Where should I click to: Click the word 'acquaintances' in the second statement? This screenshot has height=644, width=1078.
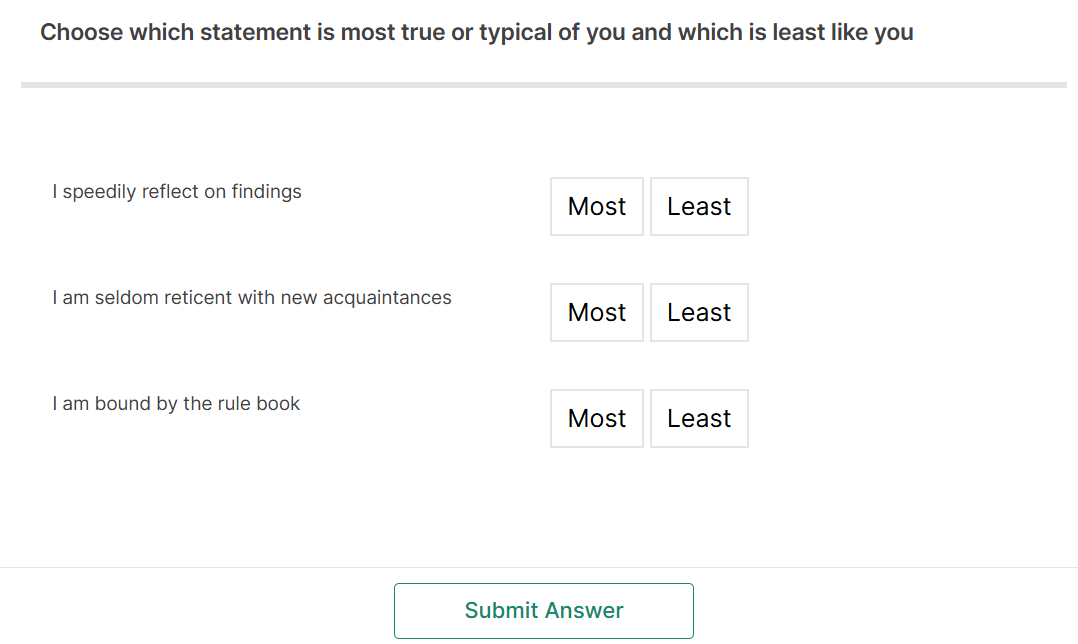tap(395, 298)
